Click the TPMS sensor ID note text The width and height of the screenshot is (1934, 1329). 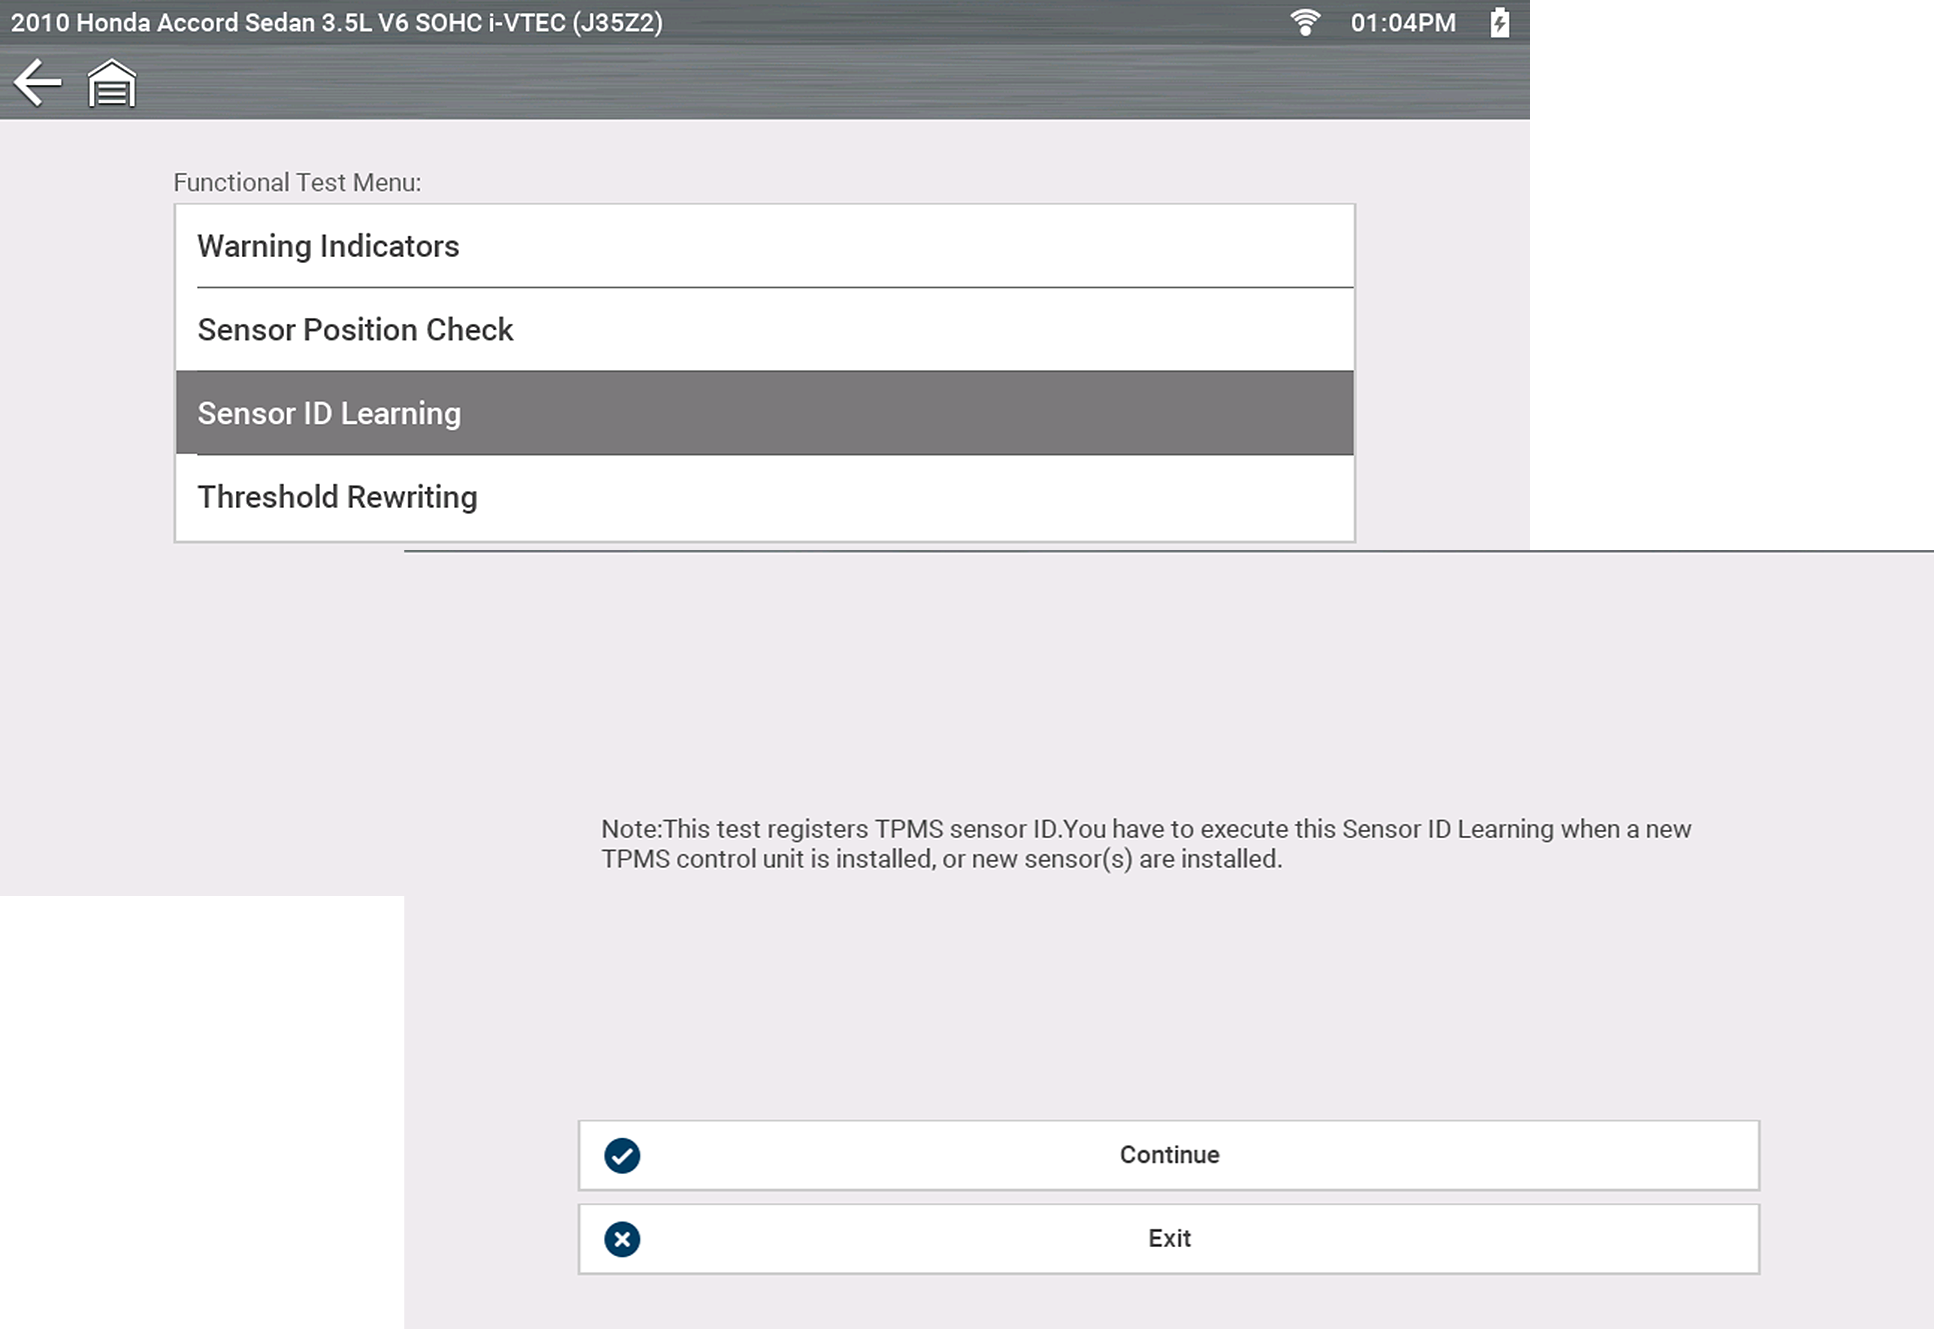tap(1145, 844)
